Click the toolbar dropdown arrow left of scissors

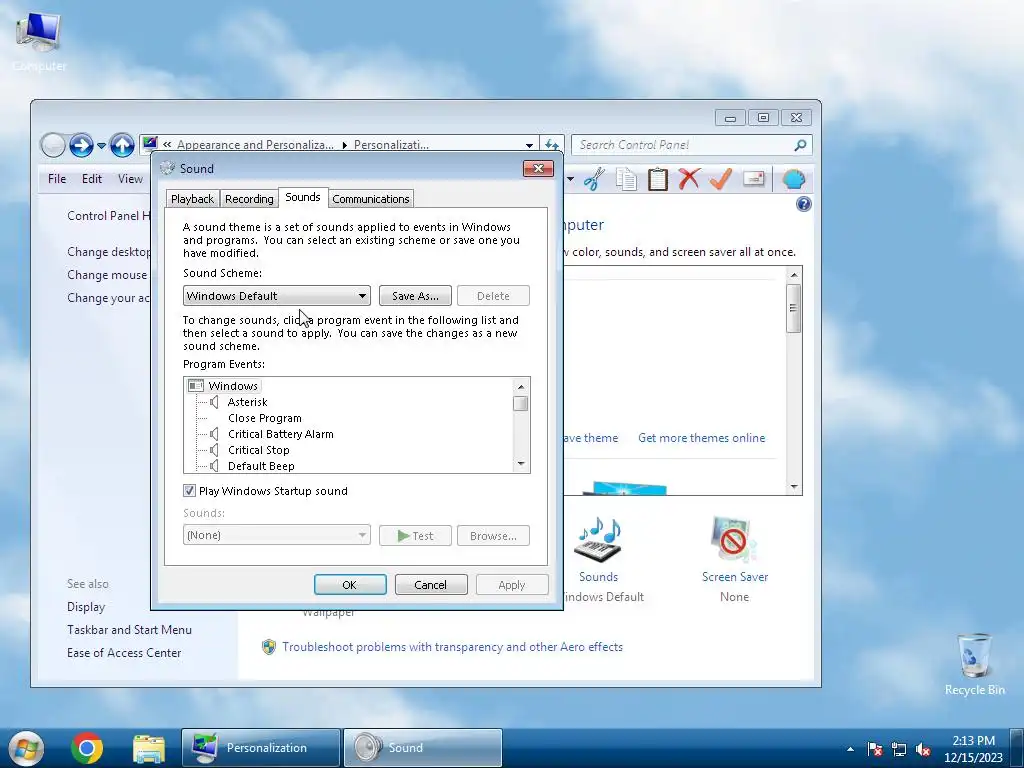570,179
